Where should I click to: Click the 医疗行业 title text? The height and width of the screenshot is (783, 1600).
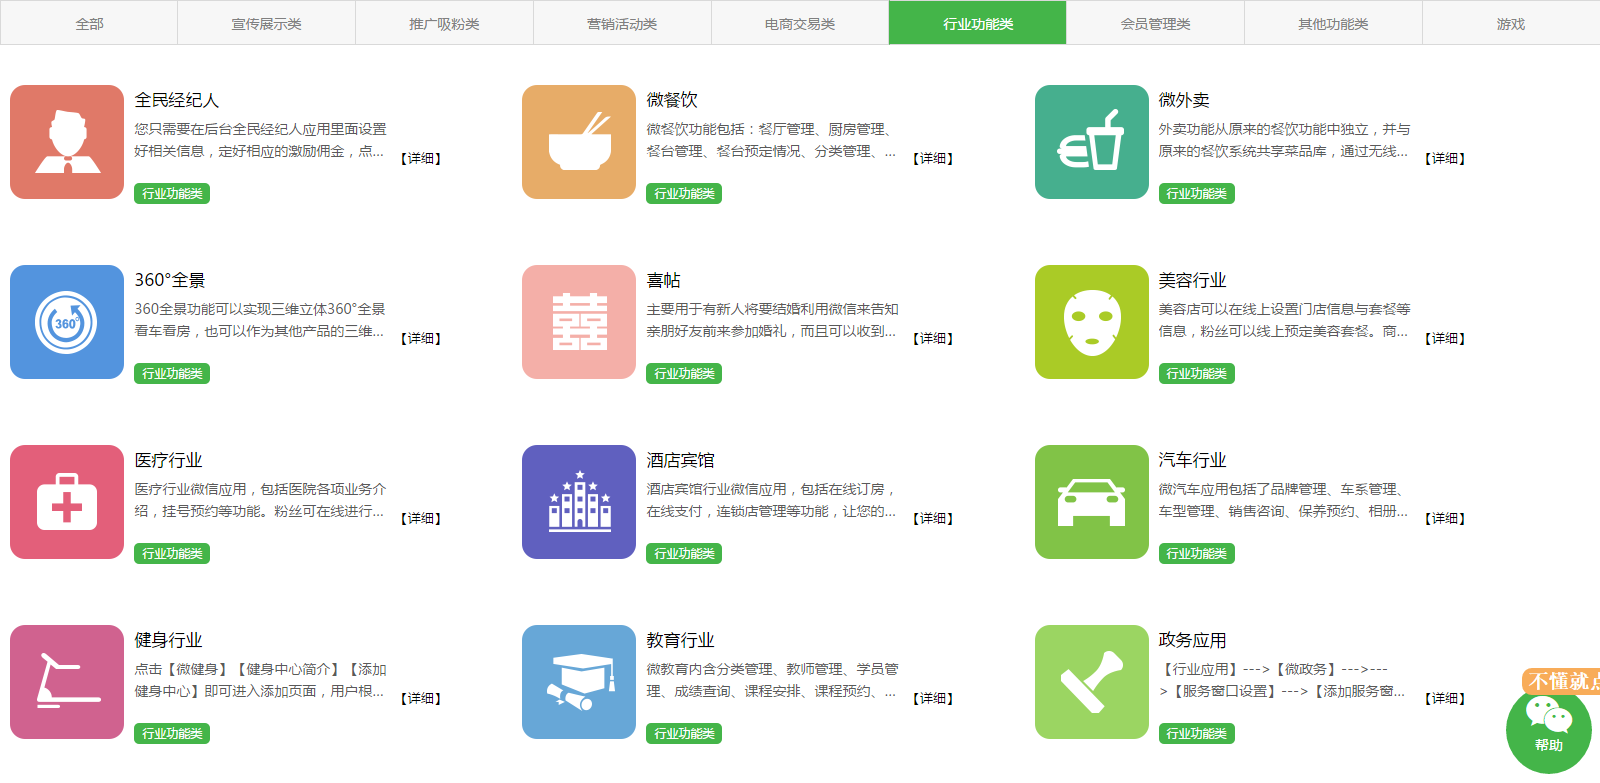(x=169, y=460)
